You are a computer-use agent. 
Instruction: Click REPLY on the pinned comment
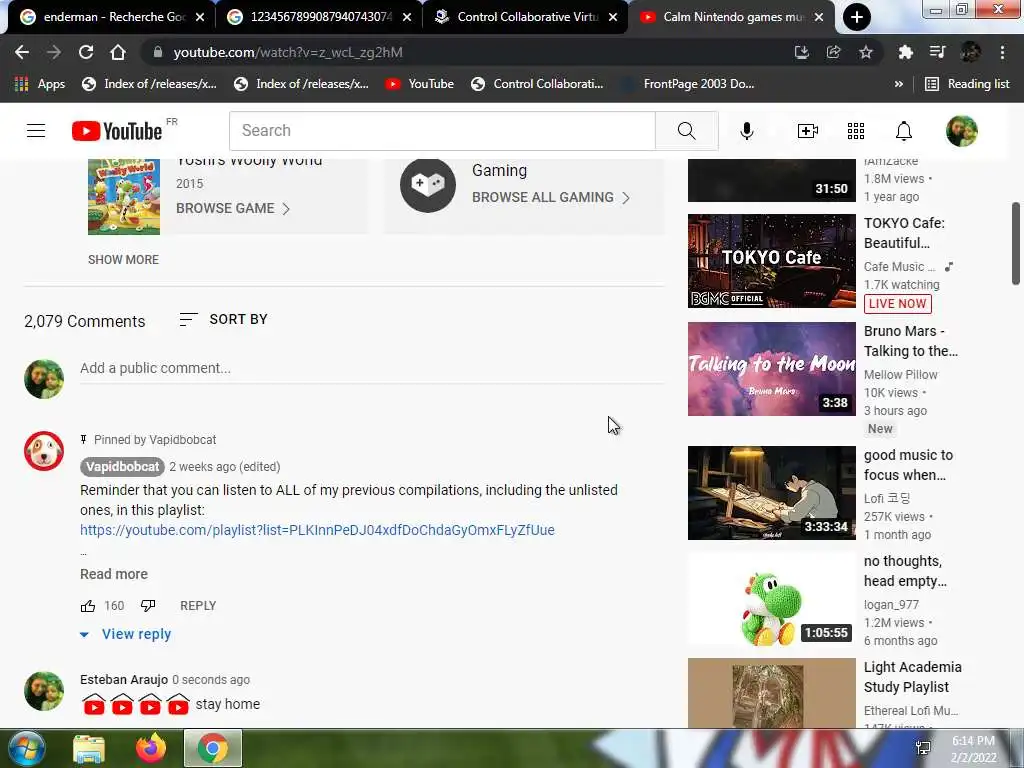coord(198,606)
